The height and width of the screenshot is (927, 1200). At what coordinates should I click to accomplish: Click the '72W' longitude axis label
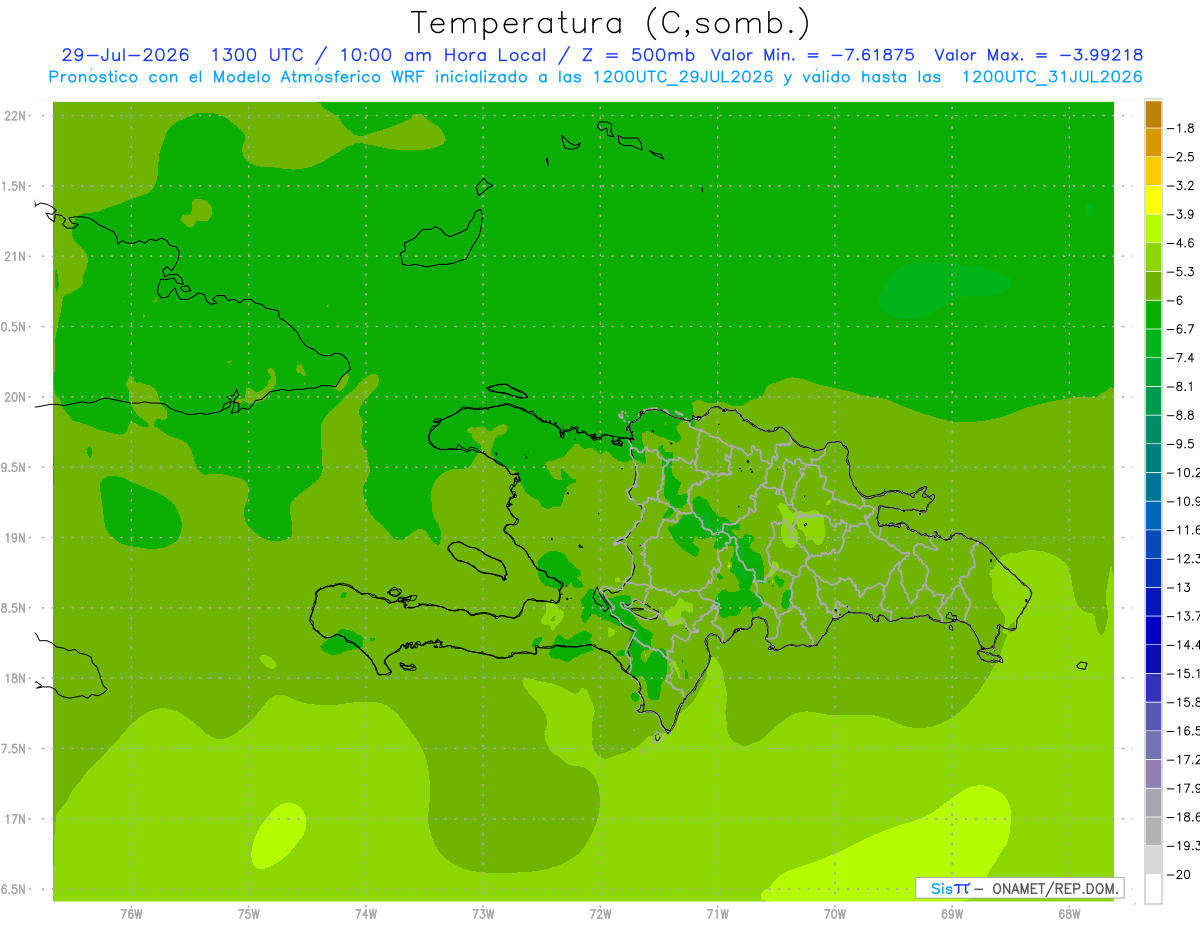pos(600,914)
